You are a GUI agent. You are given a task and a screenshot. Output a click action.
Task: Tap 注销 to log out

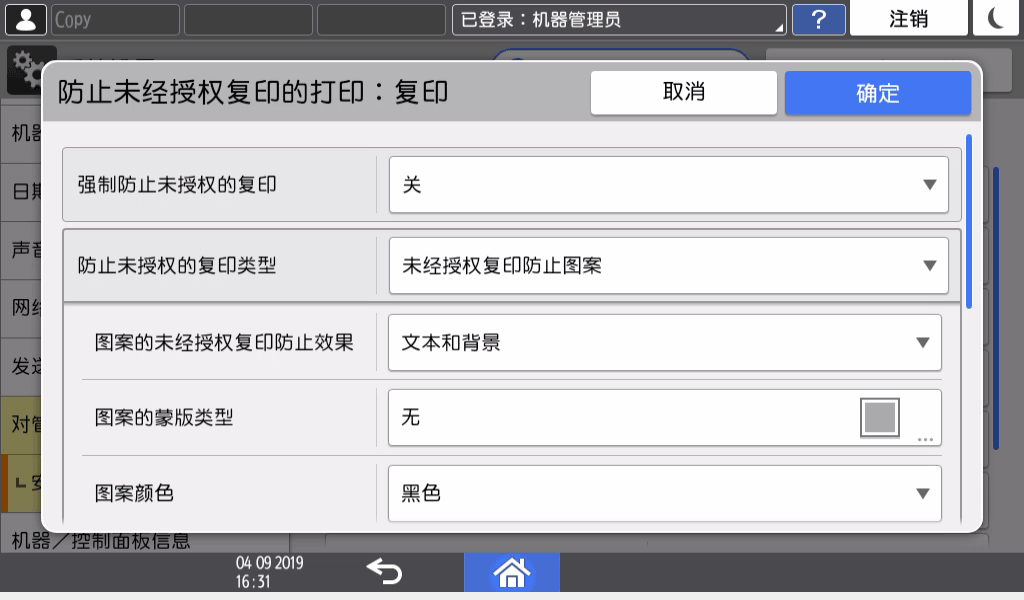(908, 16)
